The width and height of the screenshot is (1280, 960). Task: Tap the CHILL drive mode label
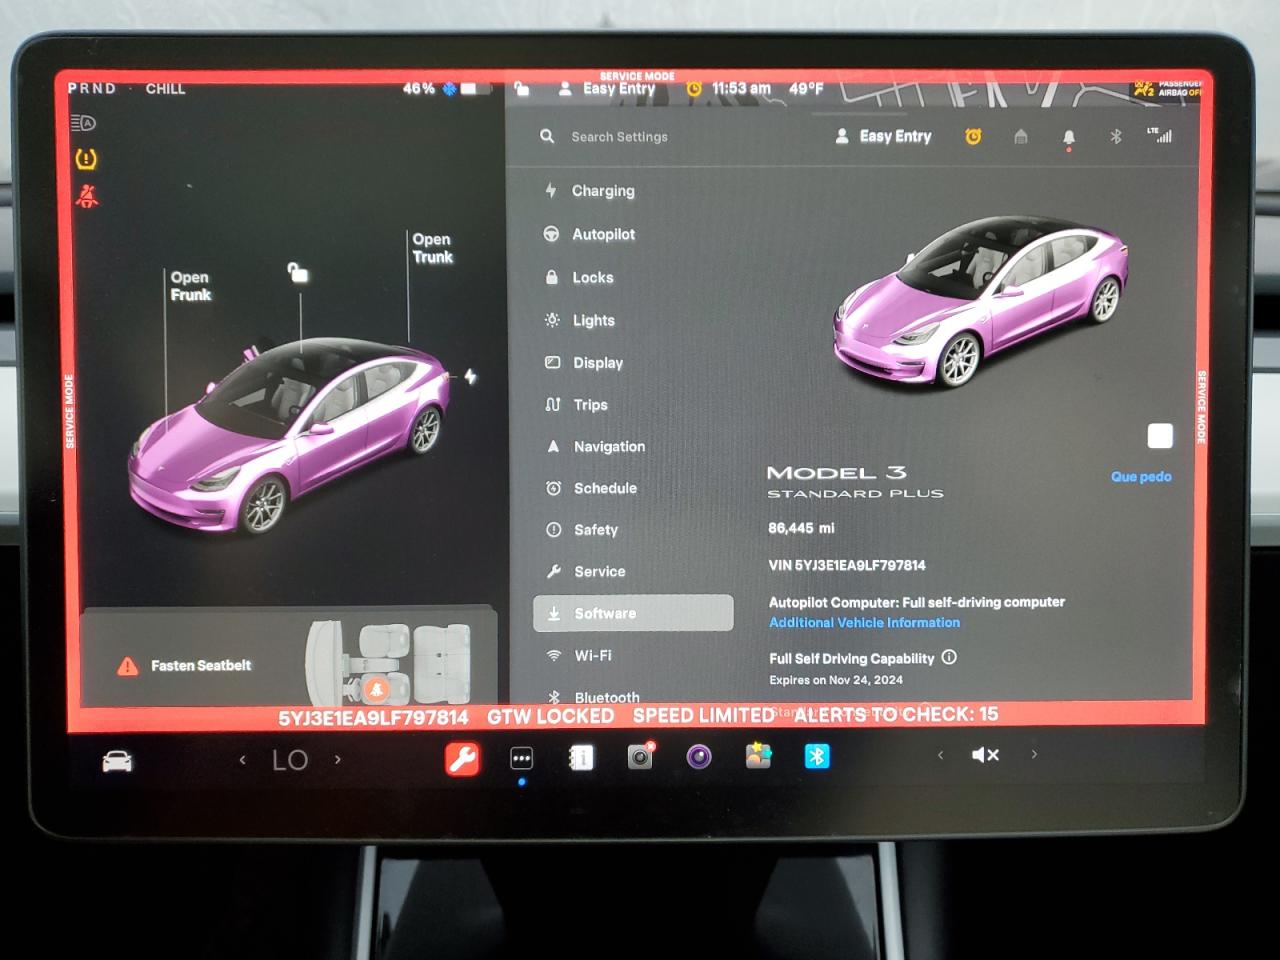[x=166, y=89]
